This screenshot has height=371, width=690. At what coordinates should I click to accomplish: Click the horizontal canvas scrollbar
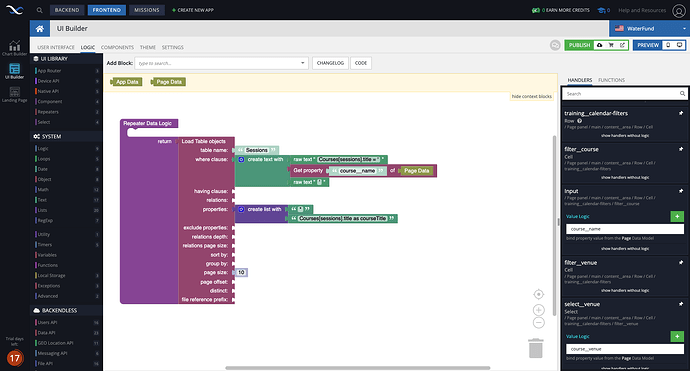(x=358, y=368)
